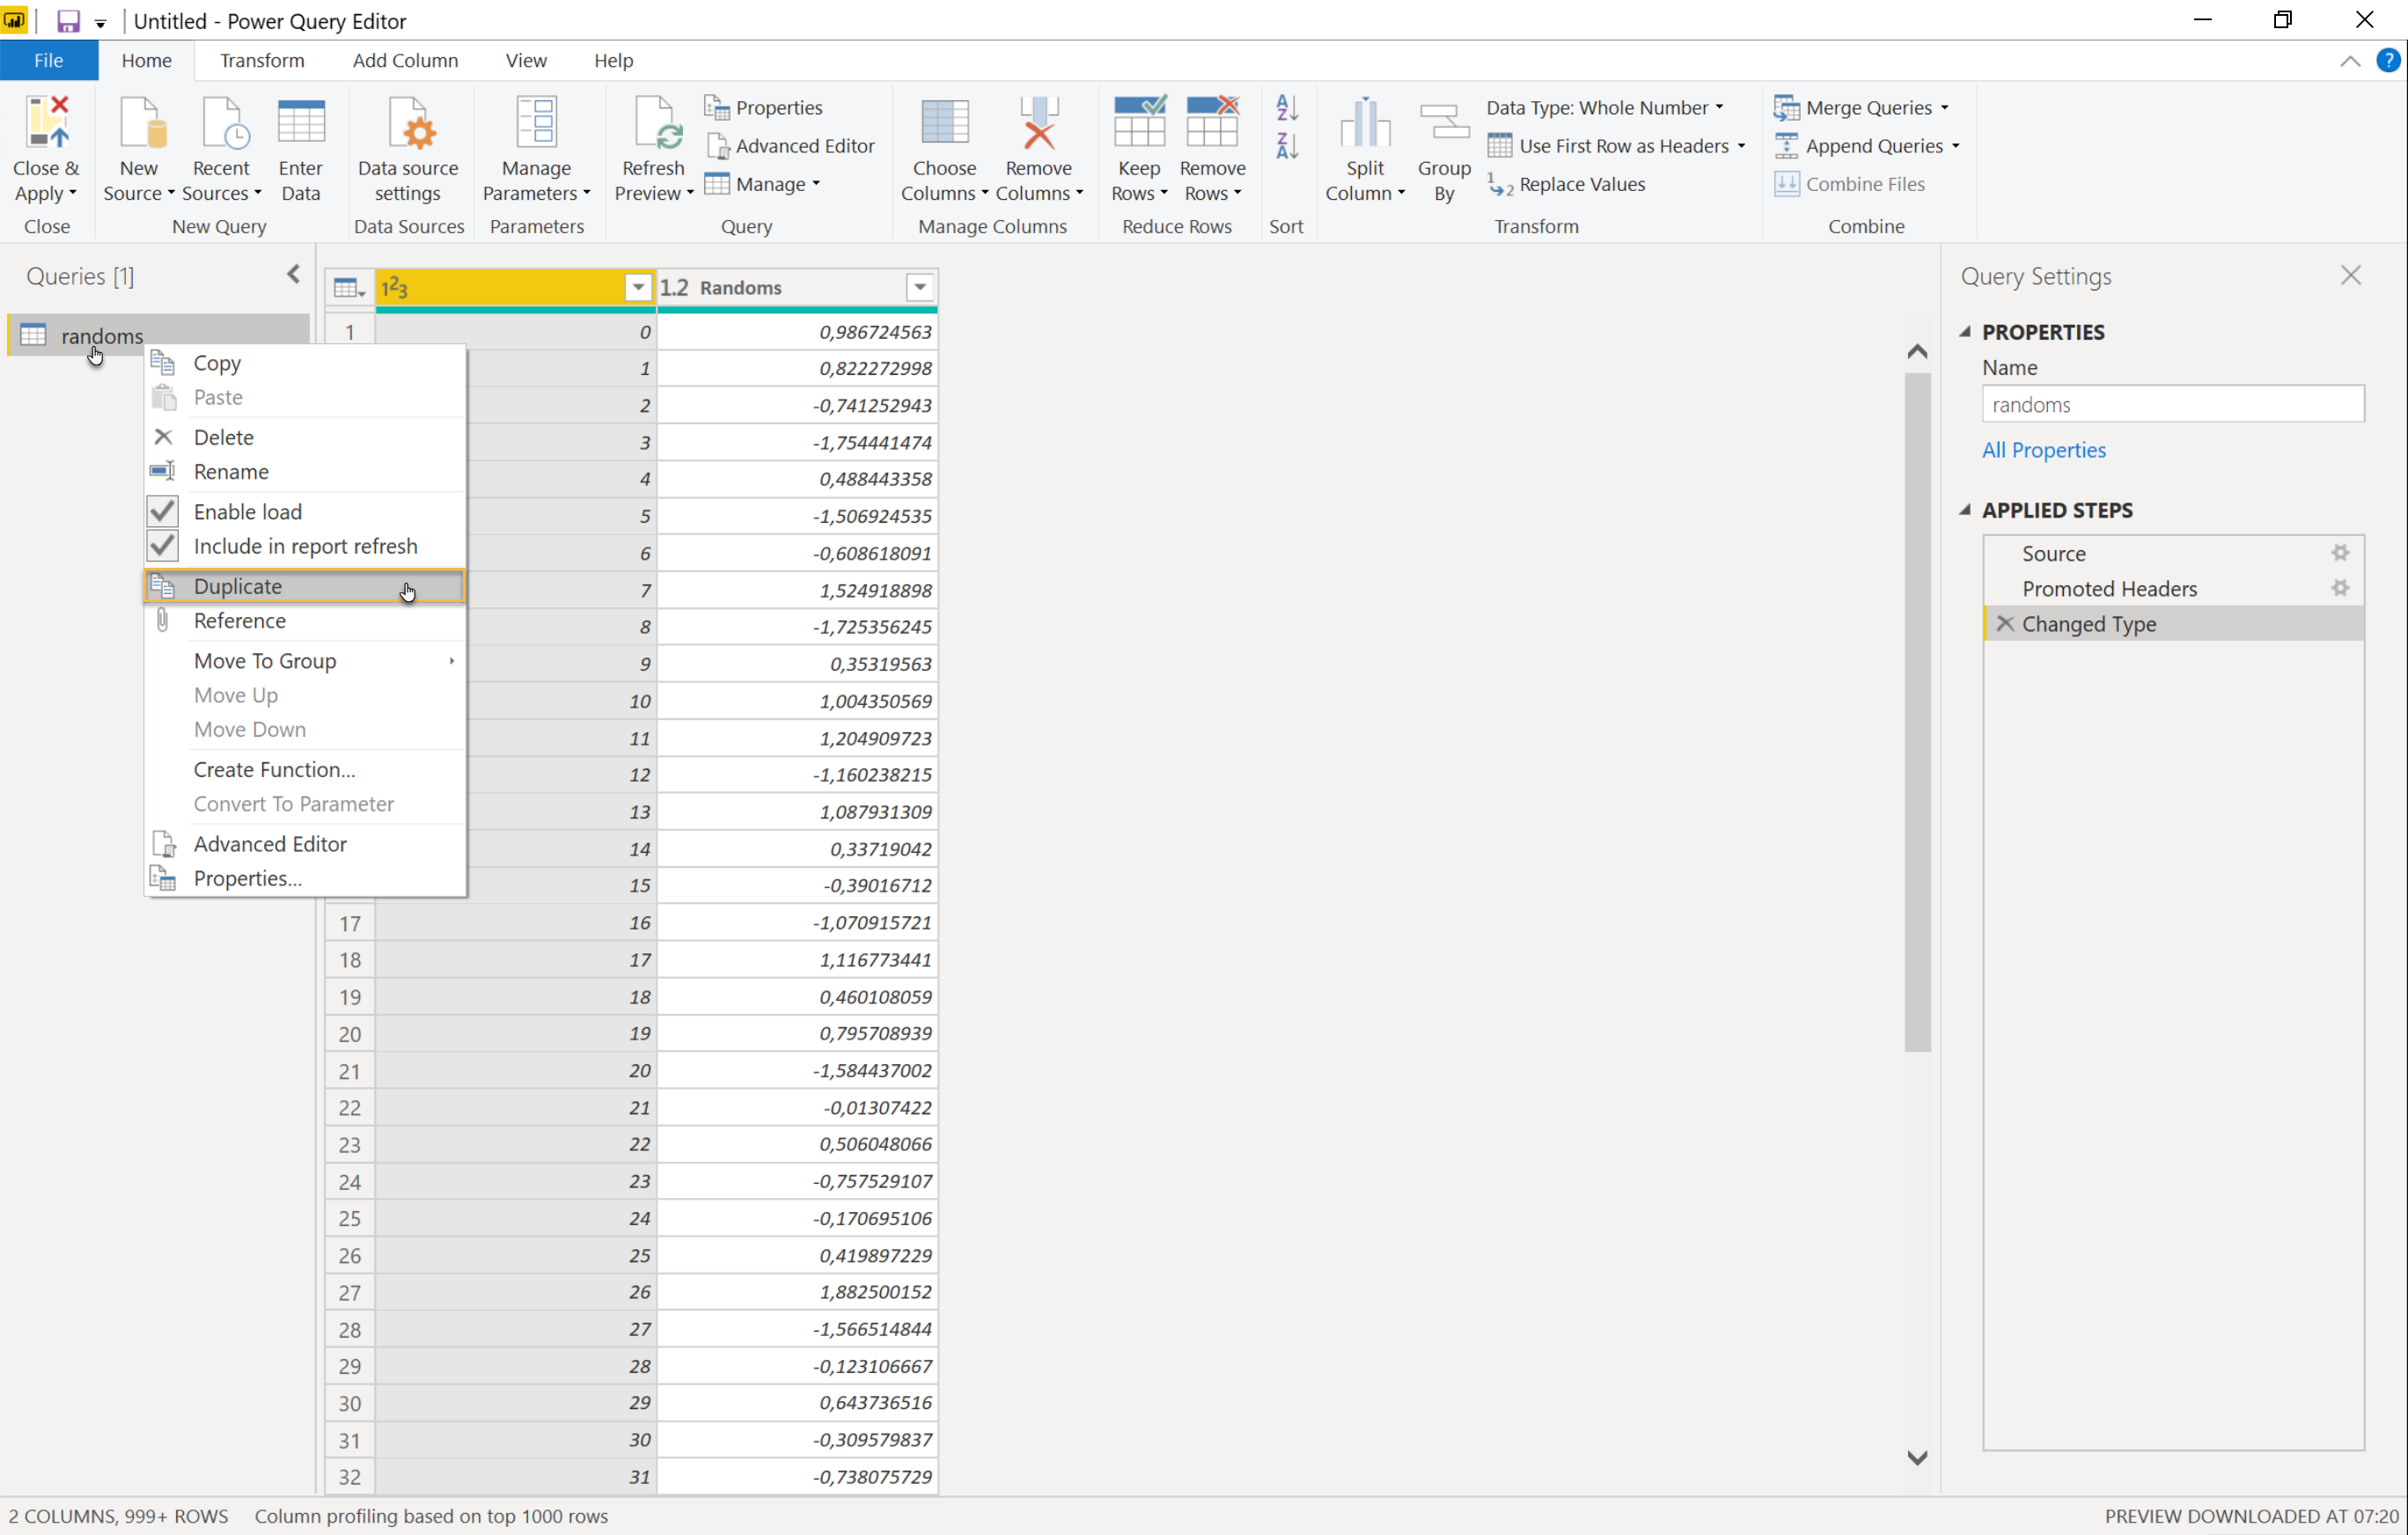Image resolution: width=2408 pixels, height=1535 pixels.
Task: Choose Create Function... from the context menu
Action: [x=305, y=769]
